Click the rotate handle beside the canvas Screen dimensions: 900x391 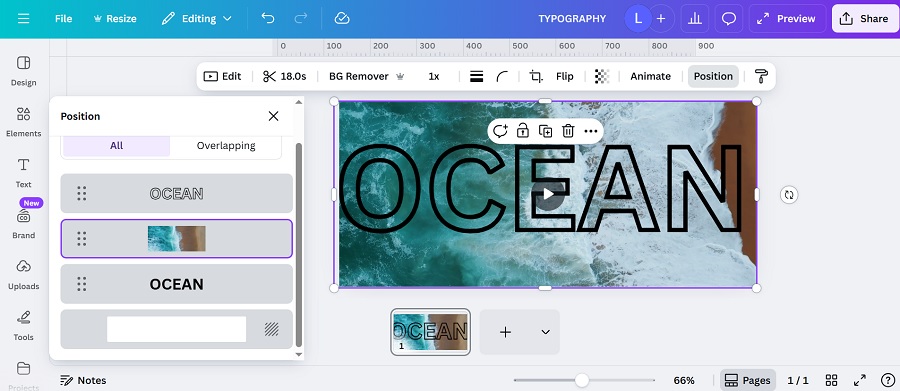[x=789, y=195]
